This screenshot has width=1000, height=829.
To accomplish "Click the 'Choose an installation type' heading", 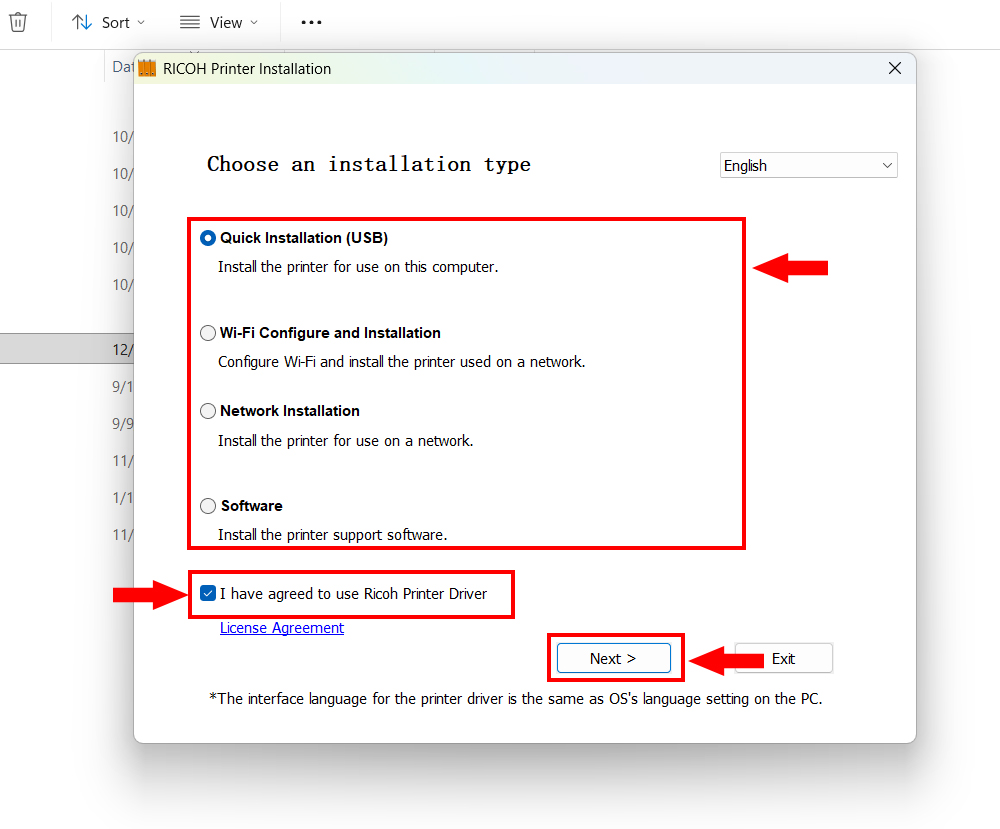I will (x=369, y=165).
